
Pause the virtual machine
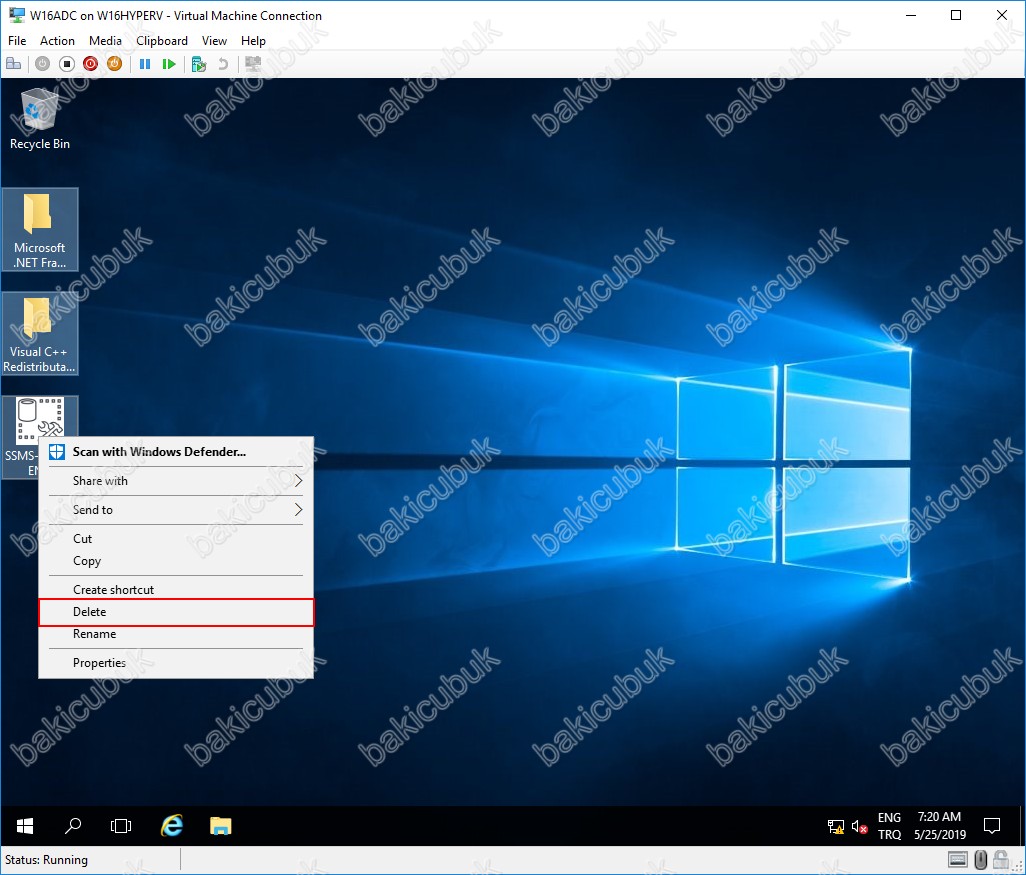pyautogui.click(x=145, y=63)
